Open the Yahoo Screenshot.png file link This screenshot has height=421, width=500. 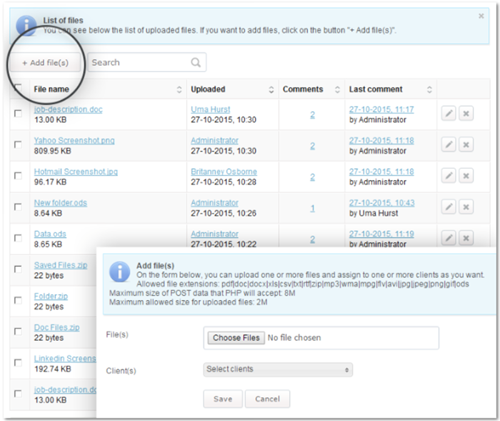click(x=74, y=140)
